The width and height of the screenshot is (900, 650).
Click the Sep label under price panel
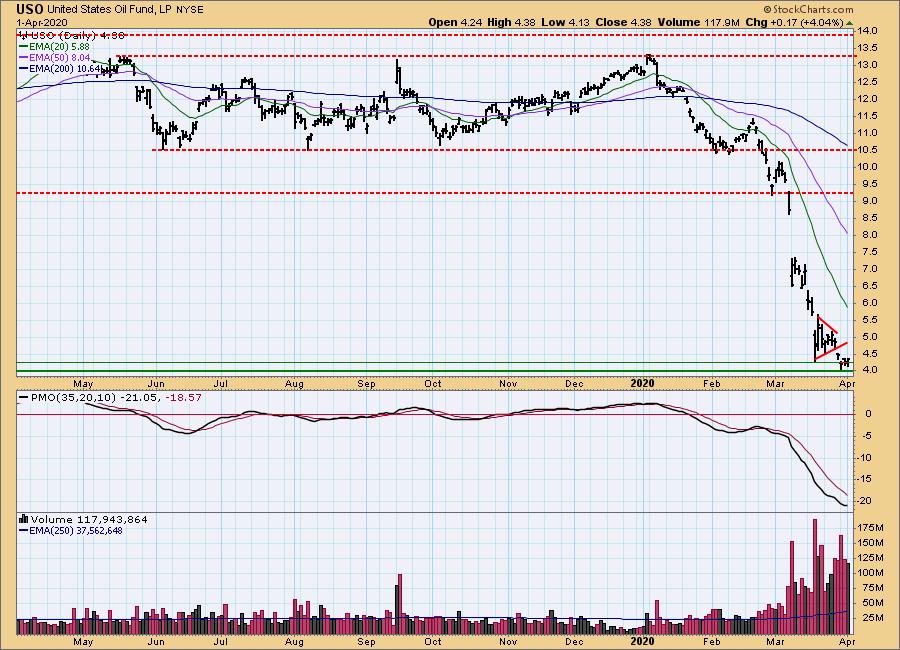366,384
